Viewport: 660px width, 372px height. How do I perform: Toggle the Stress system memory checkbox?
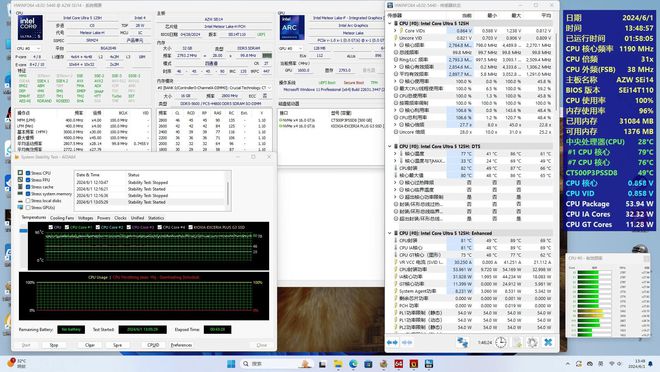coord(28,194)
